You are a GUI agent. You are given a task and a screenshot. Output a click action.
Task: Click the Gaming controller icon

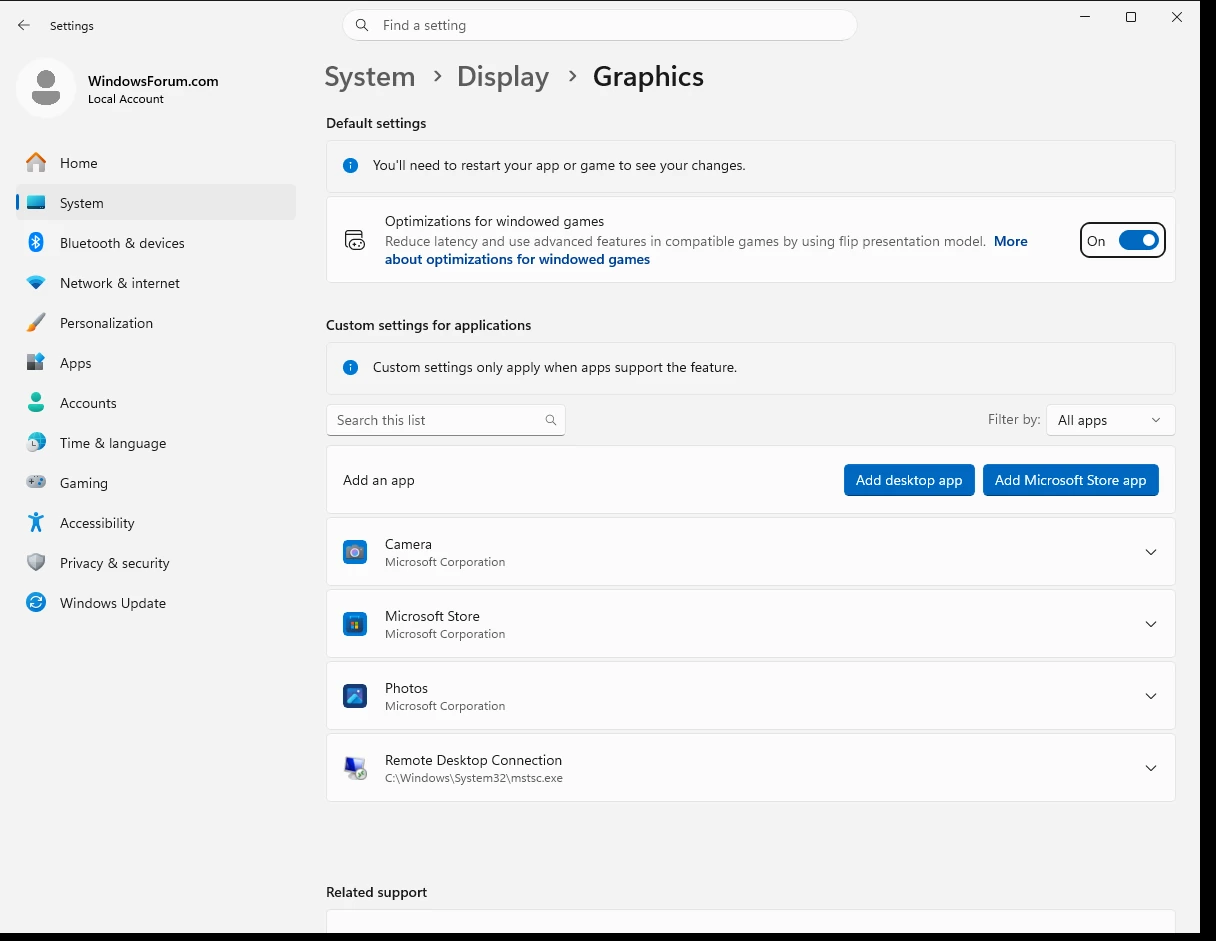point(36,483)
